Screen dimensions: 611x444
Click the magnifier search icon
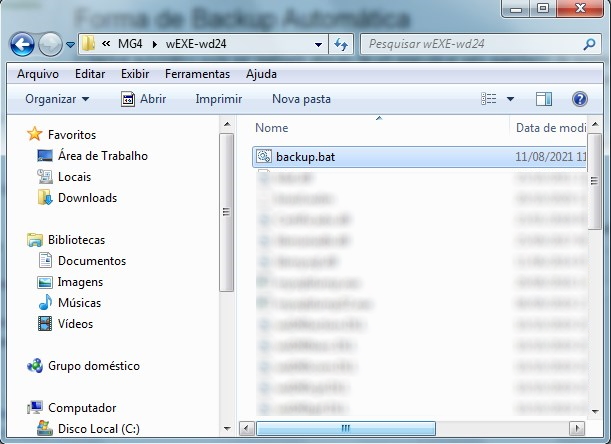(x=589, y=44)
